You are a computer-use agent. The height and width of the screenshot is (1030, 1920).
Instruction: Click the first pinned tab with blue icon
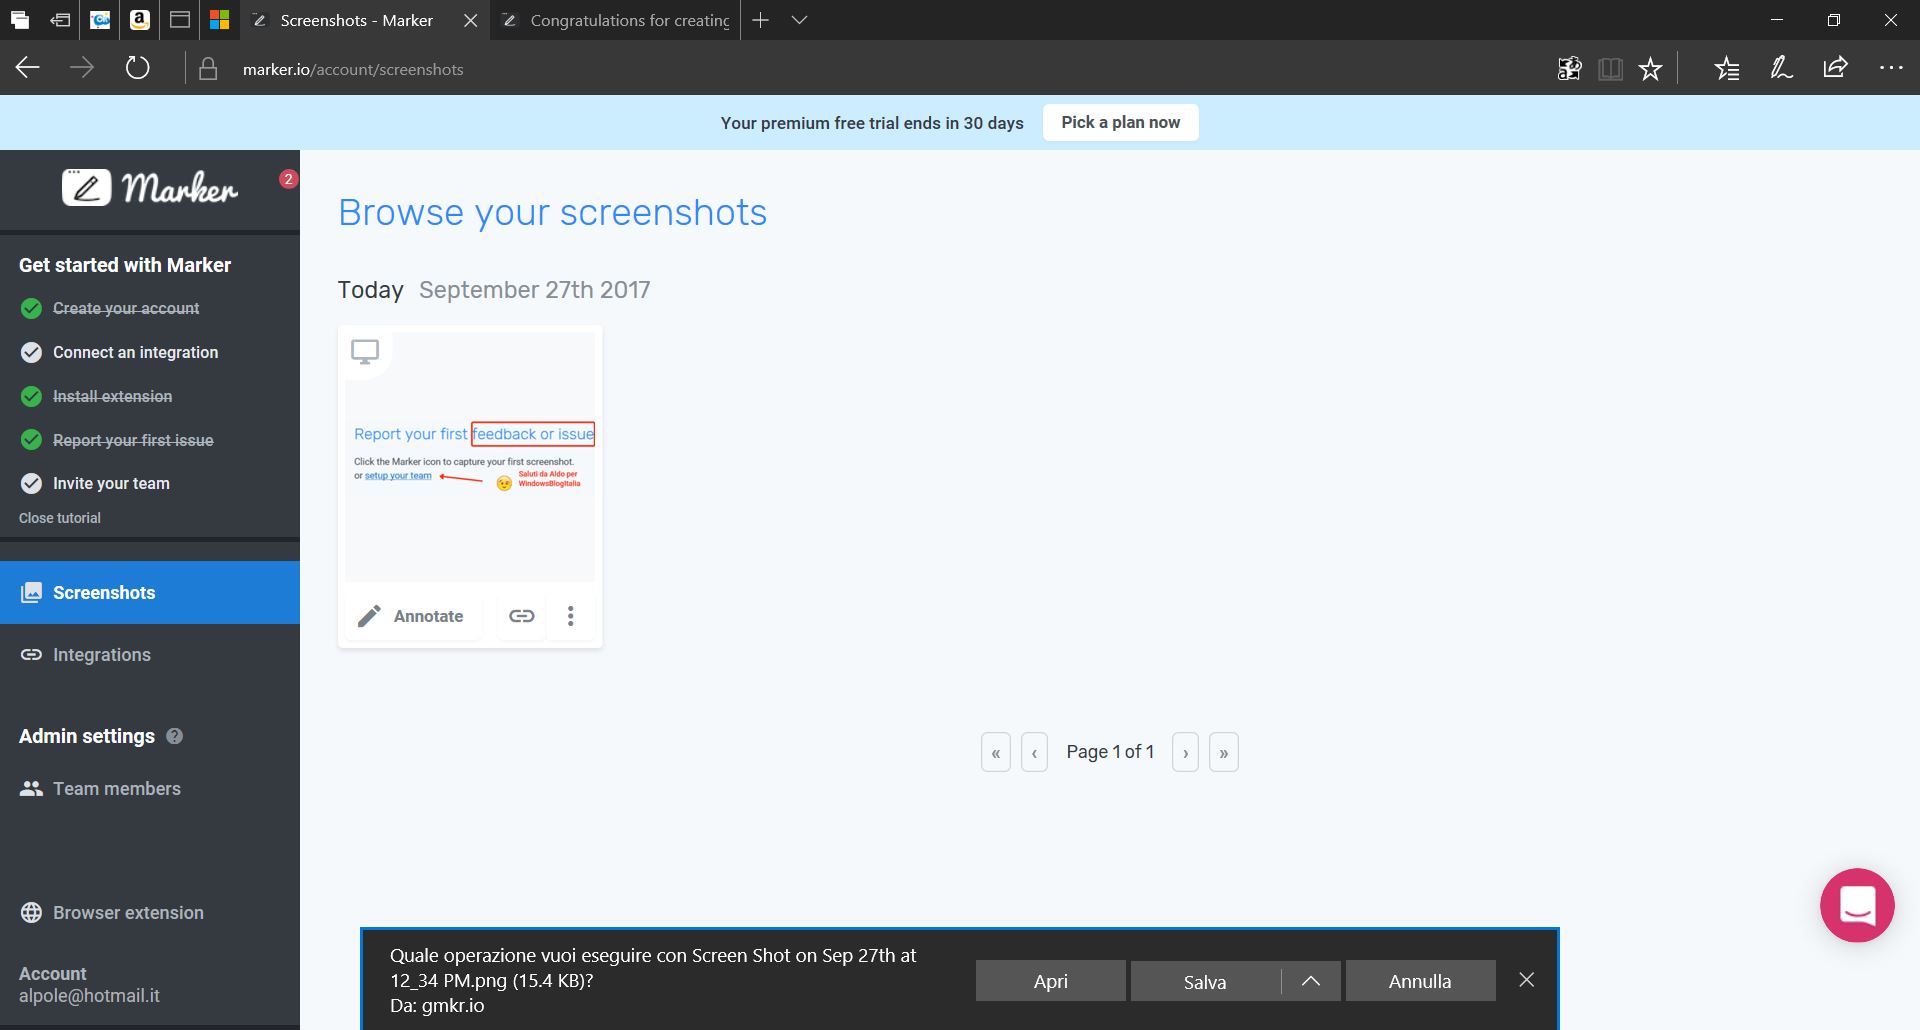tap(100, 20)
